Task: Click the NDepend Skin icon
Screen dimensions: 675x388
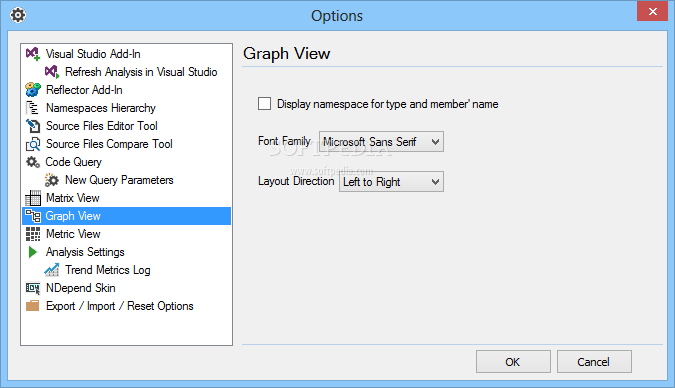Action: pyautogui.click(x=33, y=288)
